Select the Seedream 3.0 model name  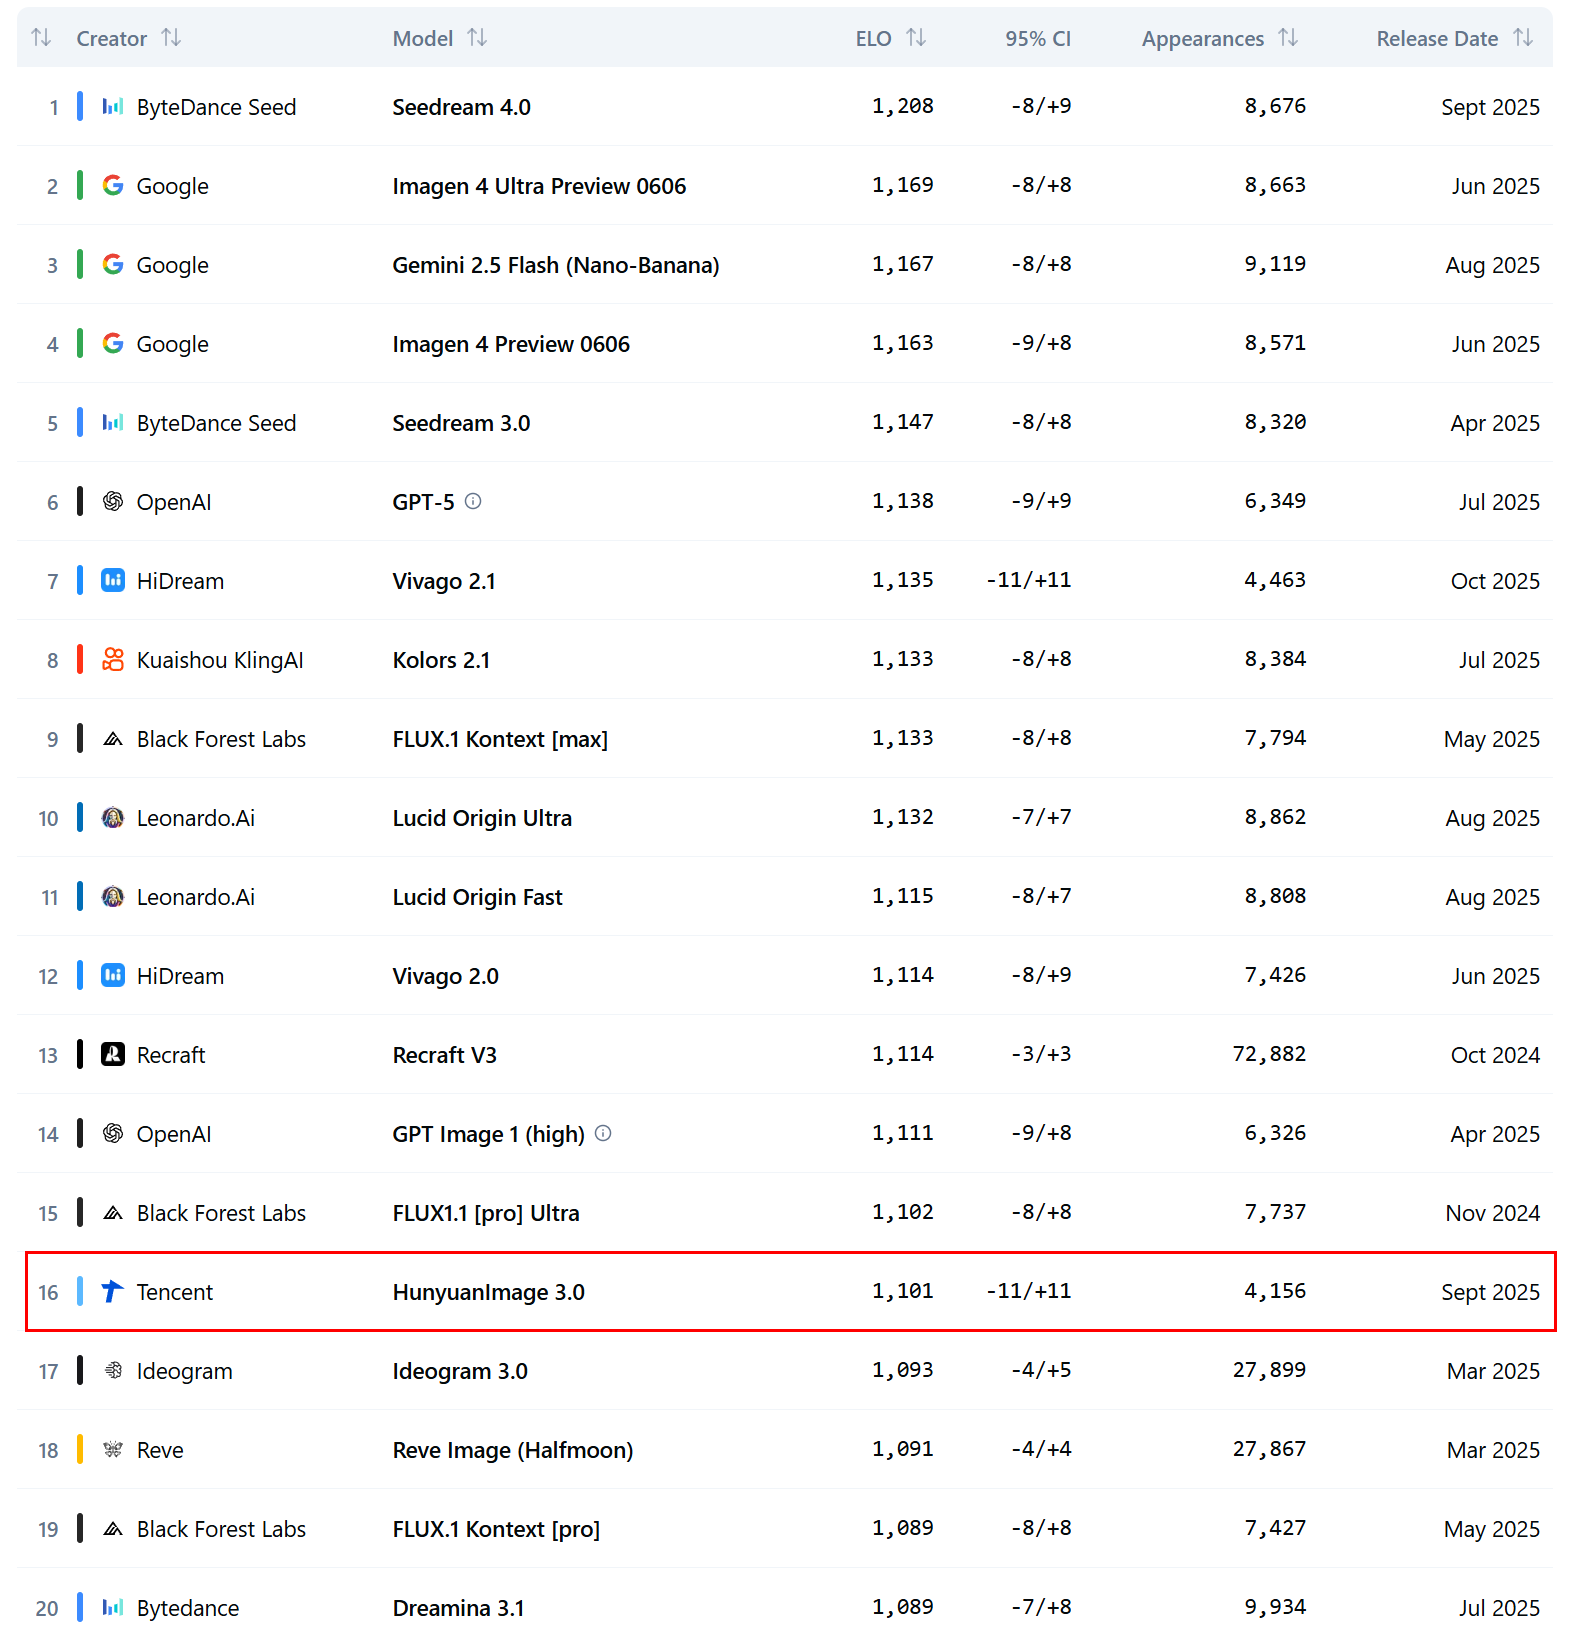point(461,423)
